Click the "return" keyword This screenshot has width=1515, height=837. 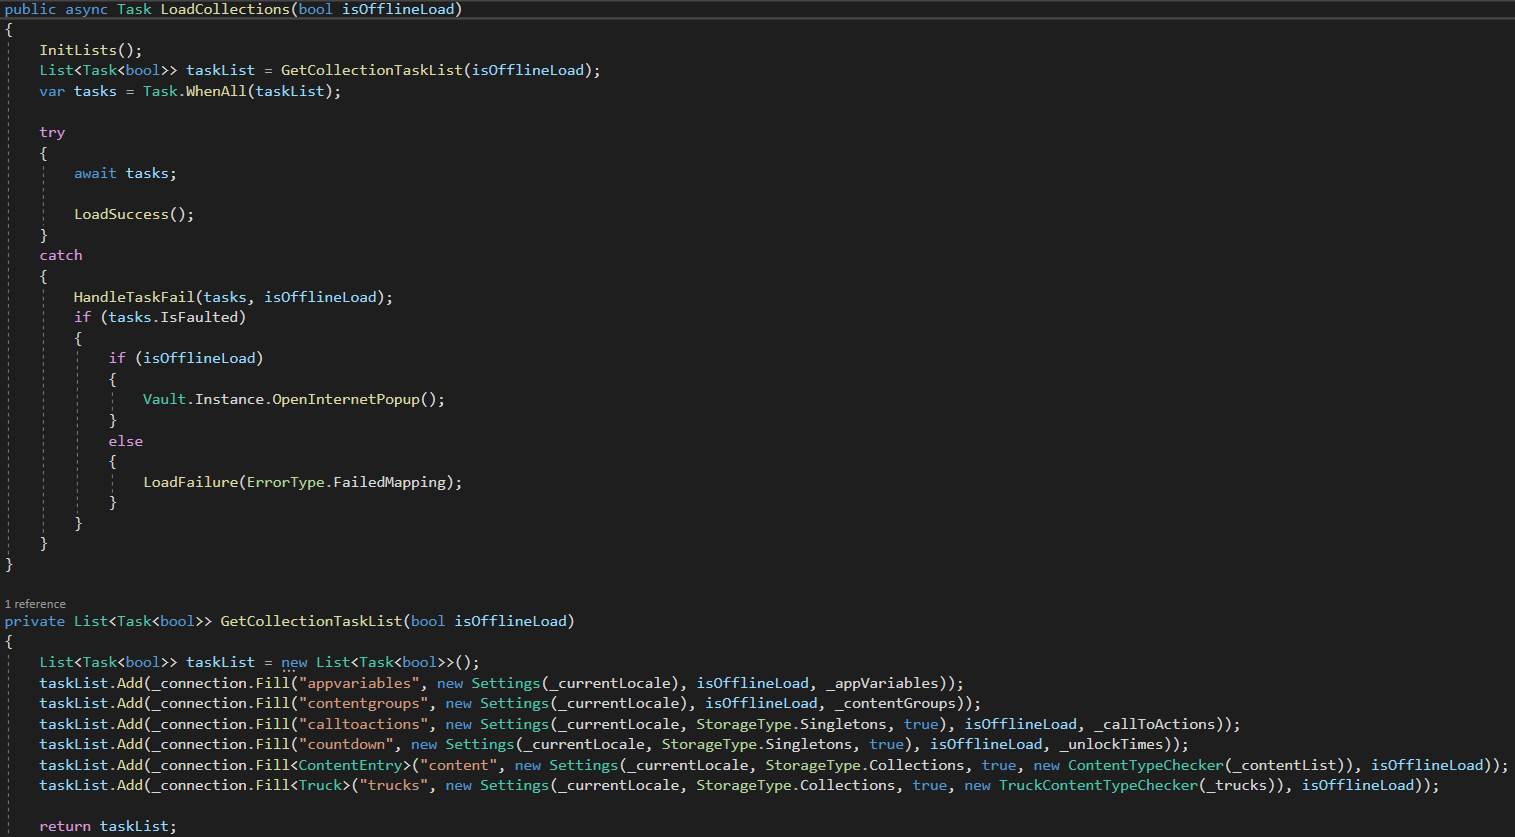pos(65,826)
